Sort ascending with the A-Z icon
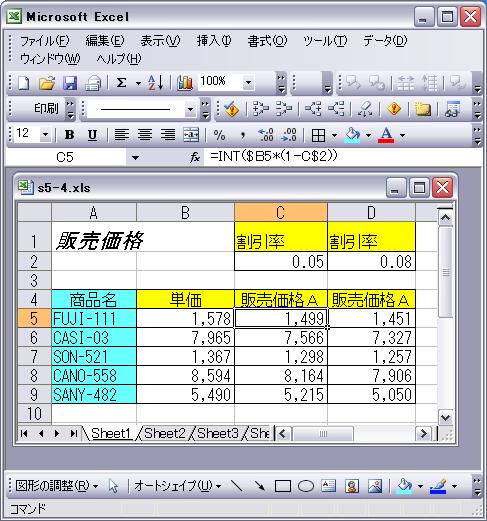The width and height of the screenshot is (487, 521). 155,82
